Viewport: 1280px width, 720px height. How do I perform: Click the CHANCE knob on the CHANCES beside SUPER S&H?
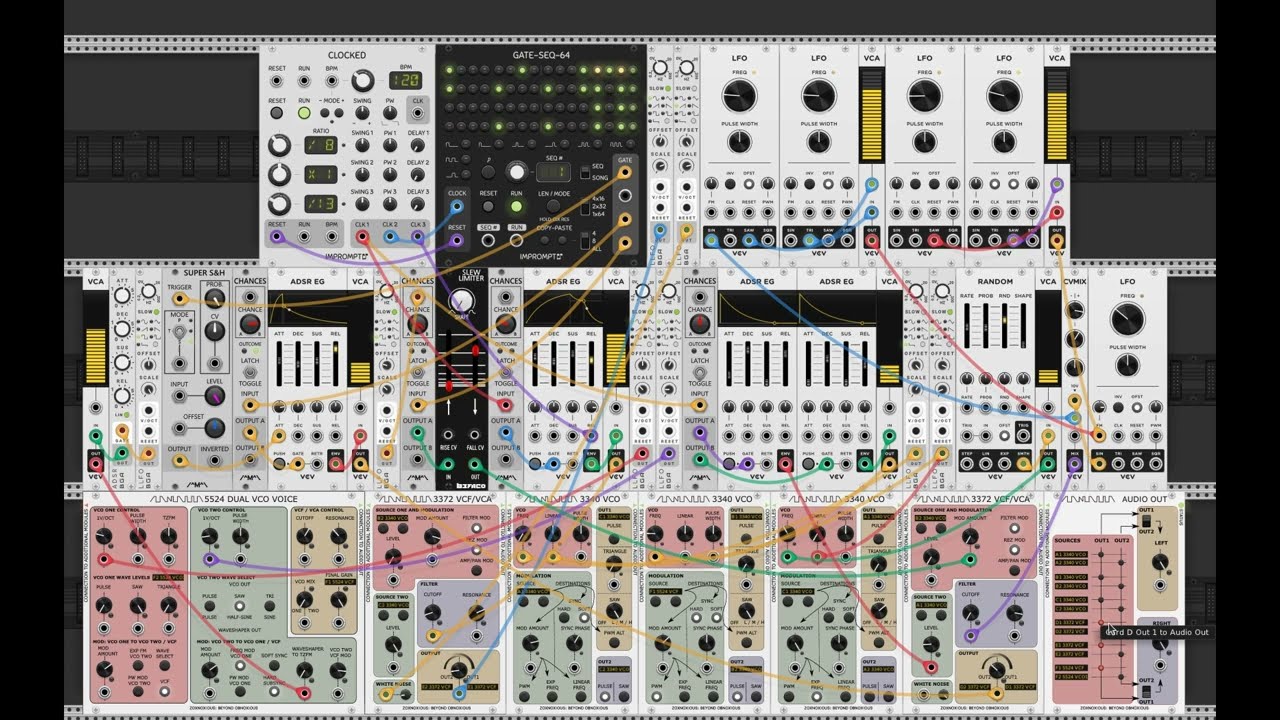(249, 324)
